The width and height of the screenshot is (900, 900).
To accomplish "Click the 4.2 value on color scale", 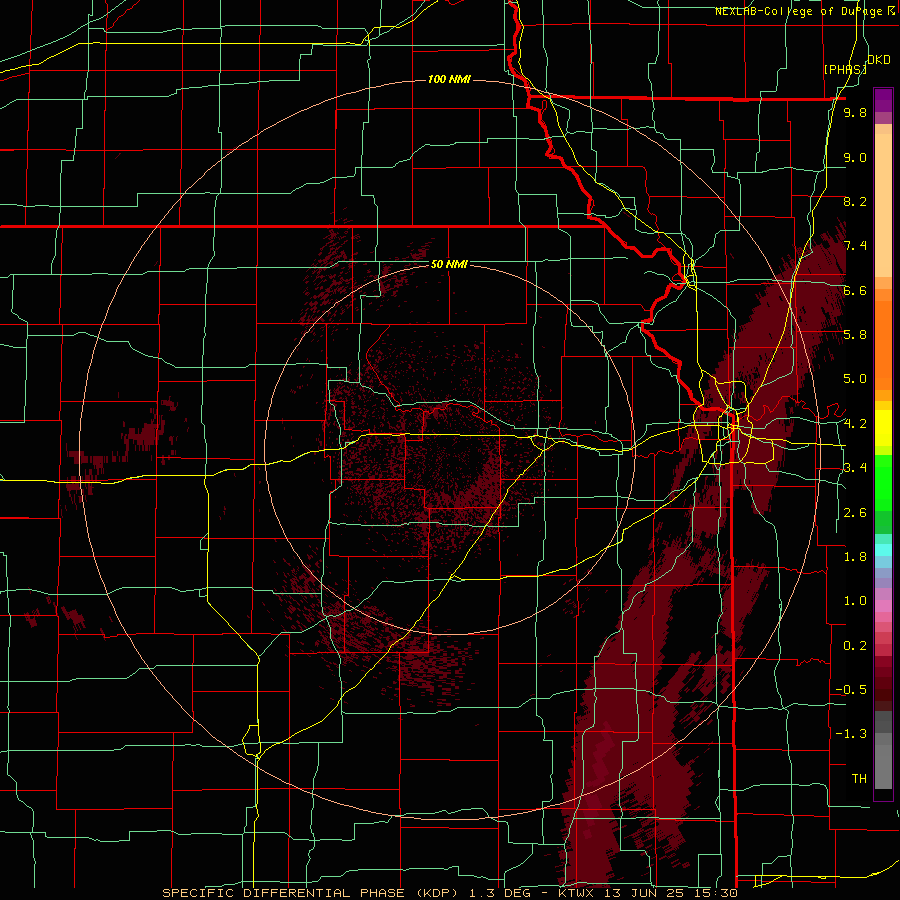I will [855, 424].
